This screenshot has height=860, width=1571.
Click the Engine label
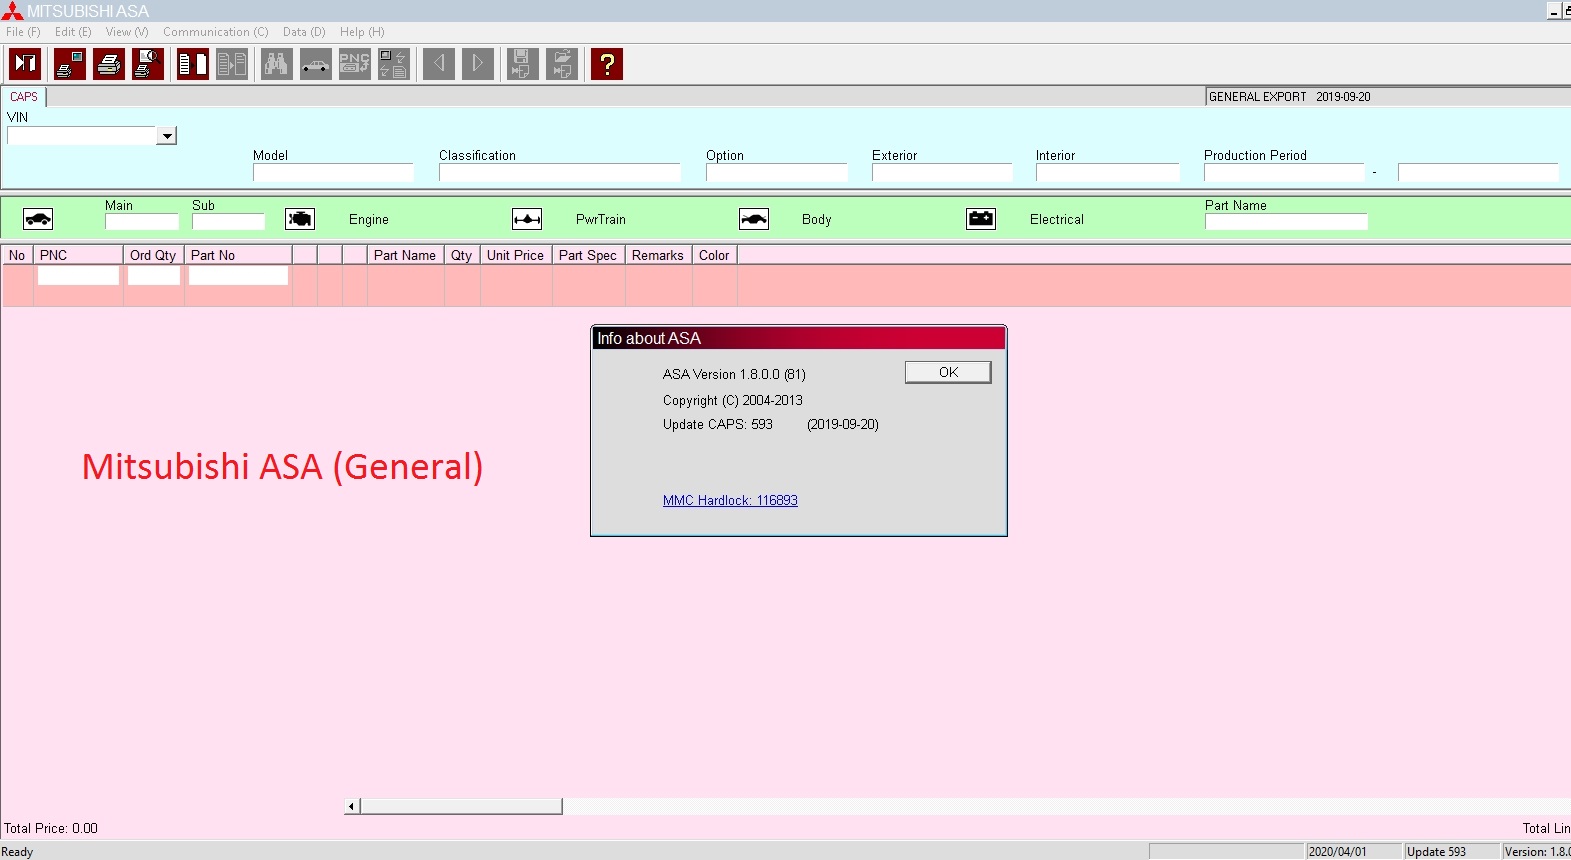point(369,220)
